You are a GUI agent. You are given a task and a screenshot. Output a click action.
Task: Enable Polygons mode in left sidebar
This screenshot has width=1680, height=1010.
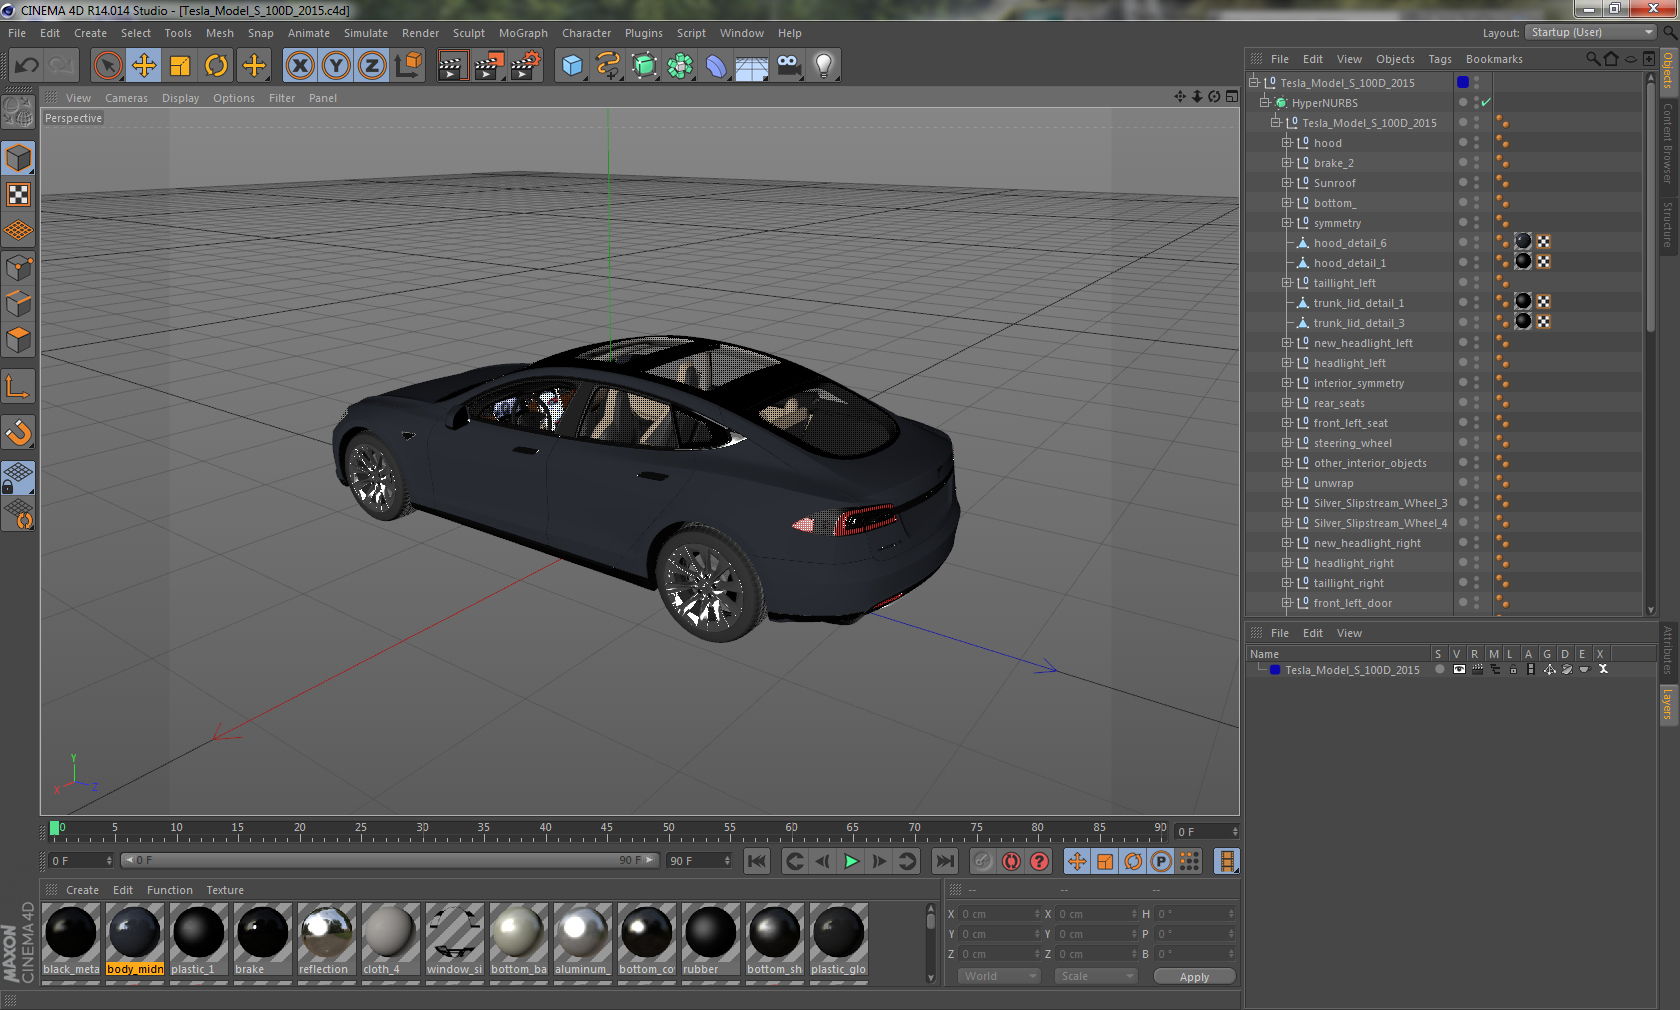click(18, 340)
